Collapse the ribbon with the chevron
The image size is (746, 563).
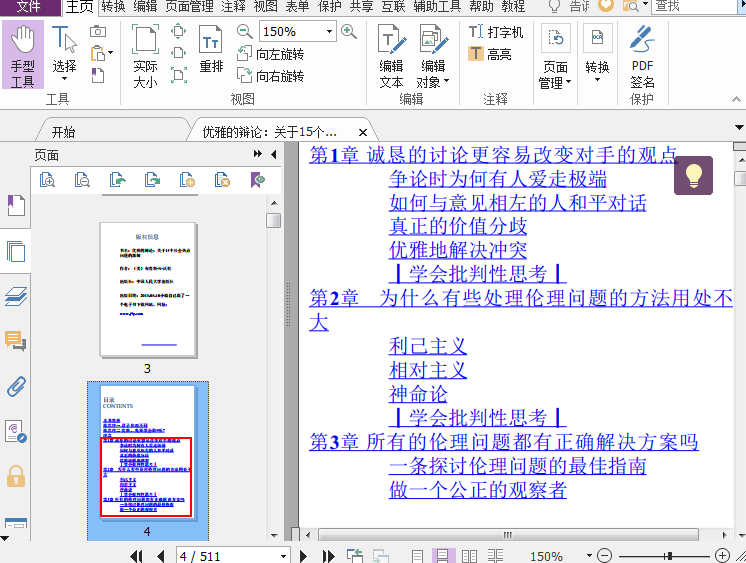point(736,99)
